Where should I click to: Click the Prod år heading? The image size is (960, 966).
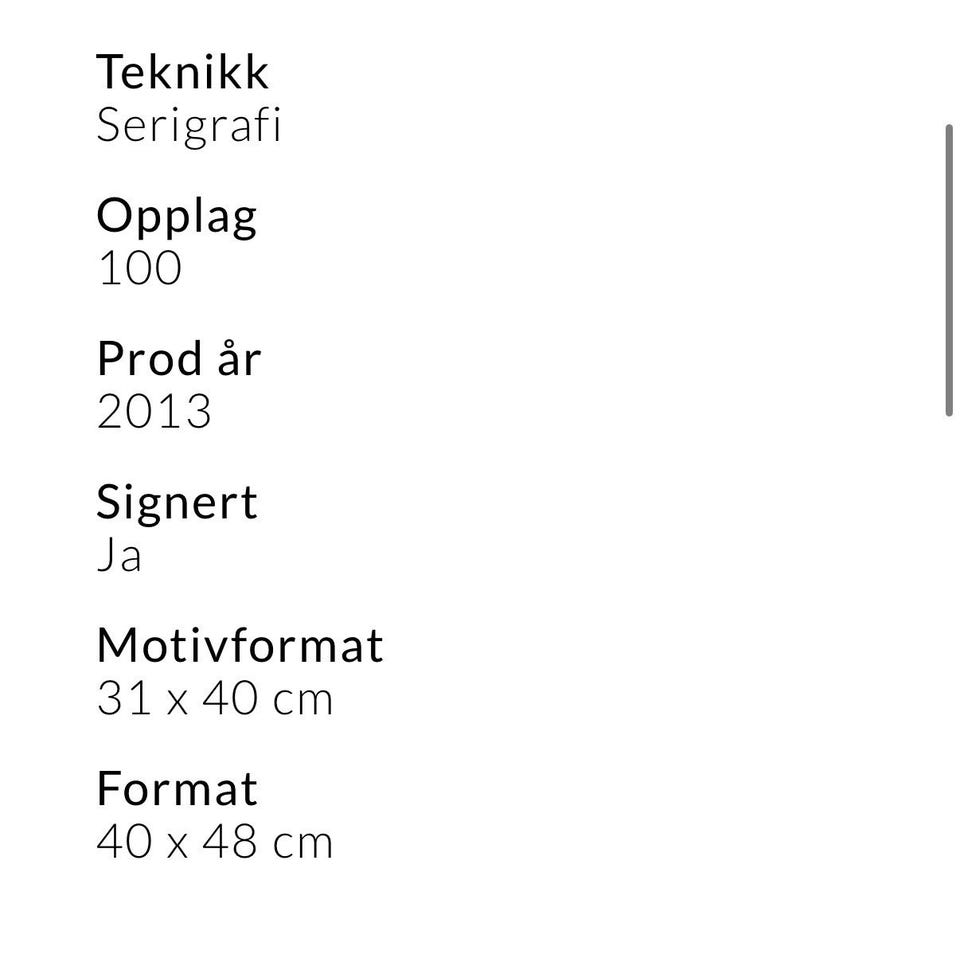tap(179, 358)
